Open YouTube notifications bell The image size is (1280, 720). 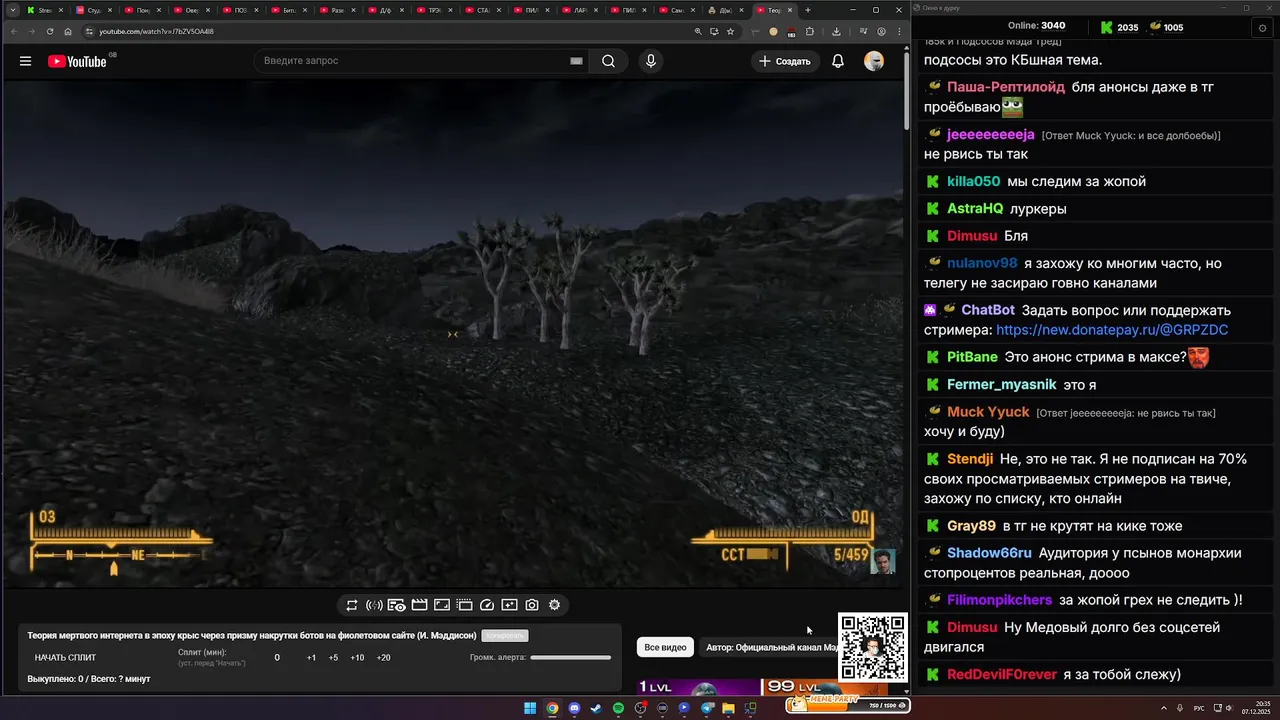click(838, 61)
